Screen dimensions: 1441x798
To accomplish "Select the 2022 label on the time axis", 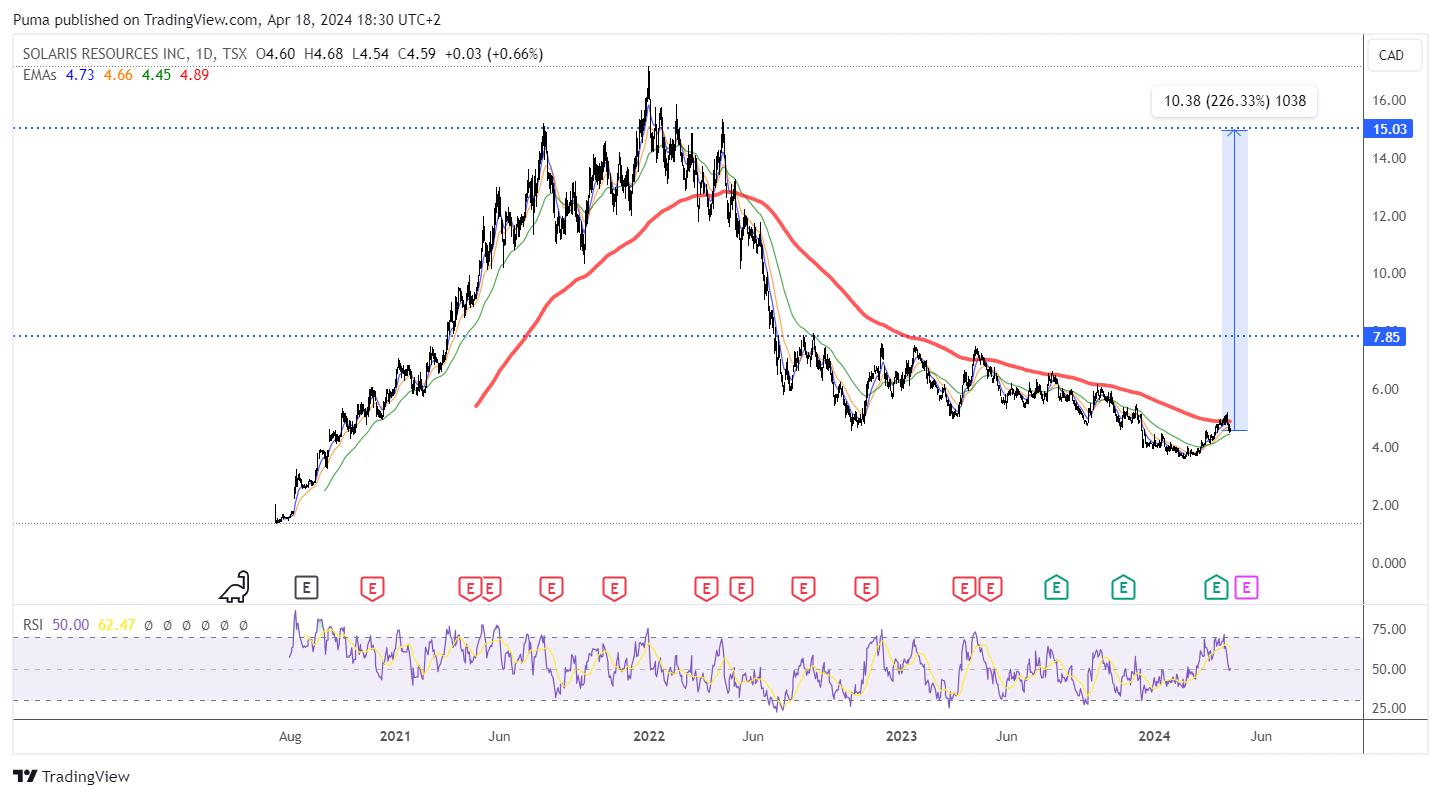I will coord(649,737).
